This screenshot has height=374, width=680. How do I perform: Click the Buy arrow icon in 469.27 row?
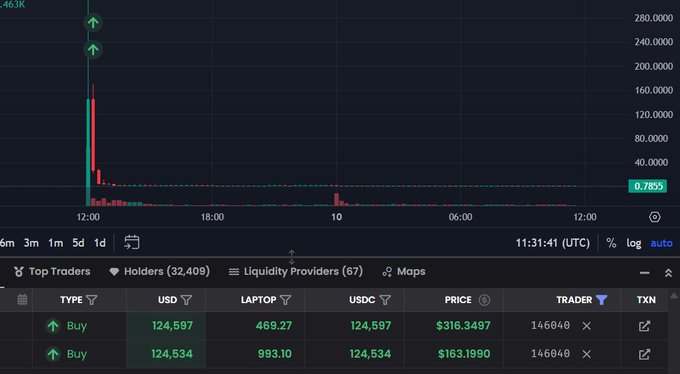click(53, 326)
